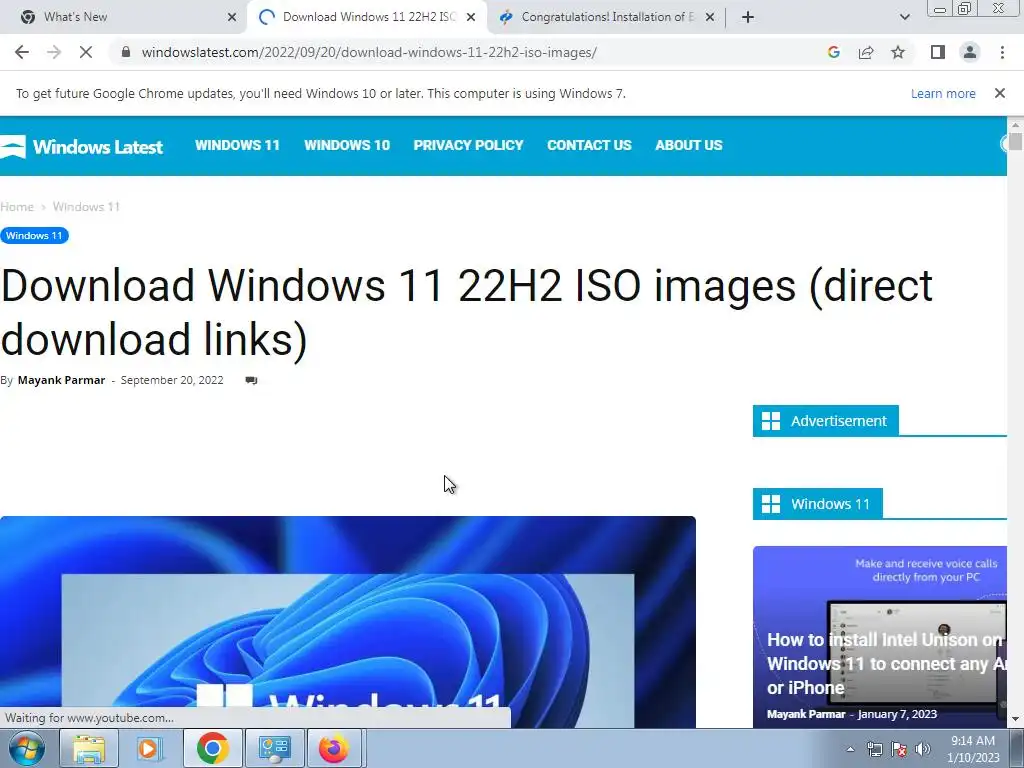Click the address bar URL
Image resolution: width=1024 pixels, height=768 pixels.
369,52
